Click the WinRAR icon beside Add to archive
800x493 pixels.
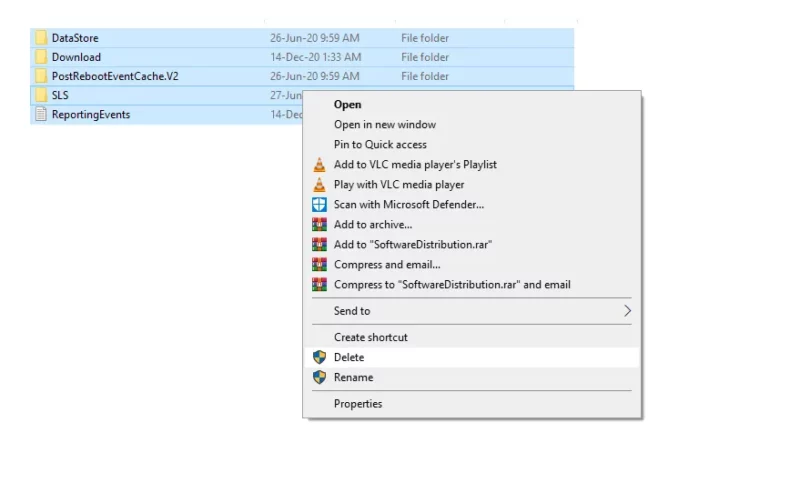pos(319,225)
